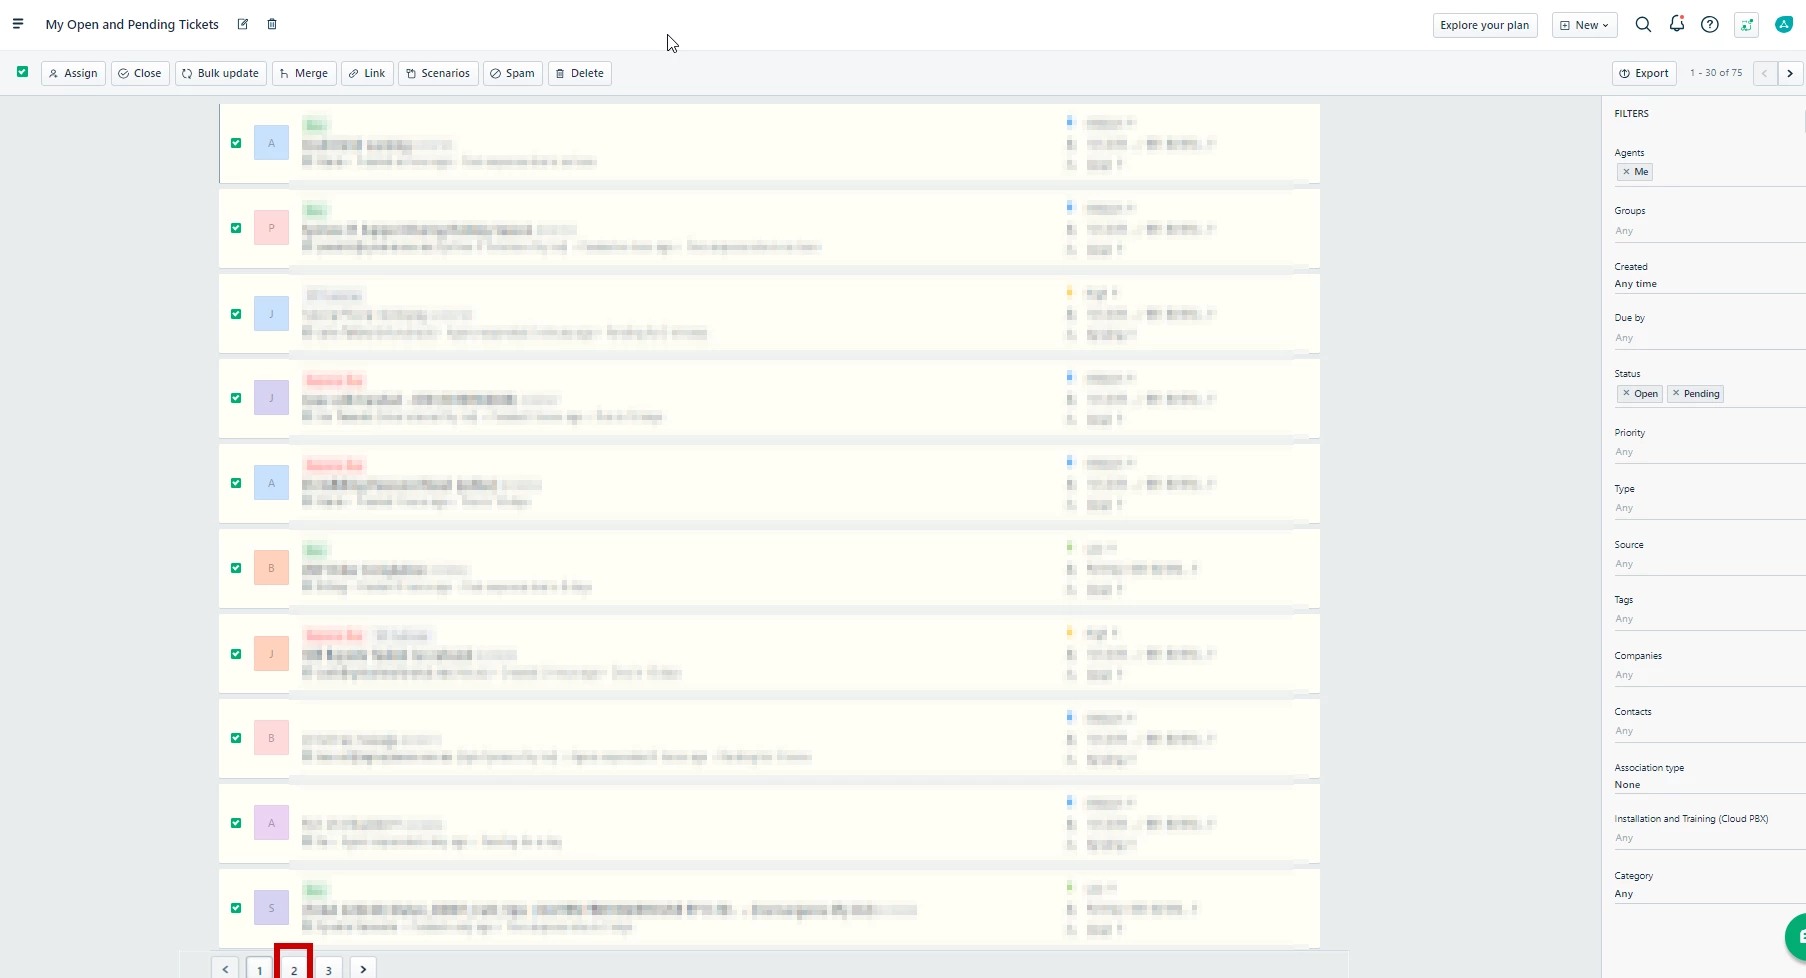Click the My Open and Pending Tickets title
Image resolution: width=1806 pixels, height=978 pixels.
click(x=132, y=24)
